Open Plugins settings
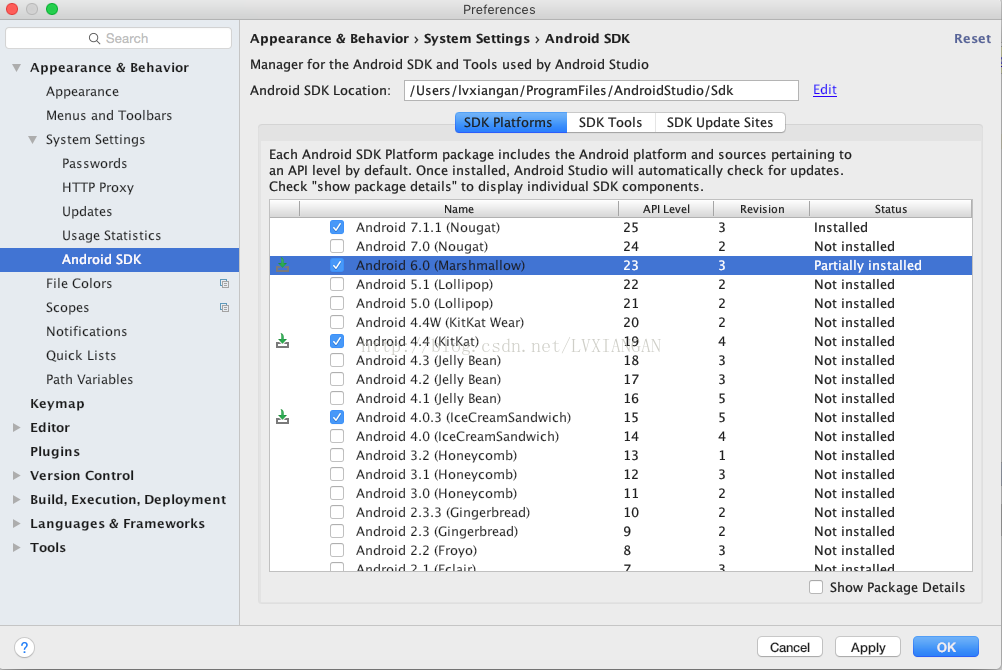The height and width of the screenshot is (670, 1002). (x=55, y=451)
